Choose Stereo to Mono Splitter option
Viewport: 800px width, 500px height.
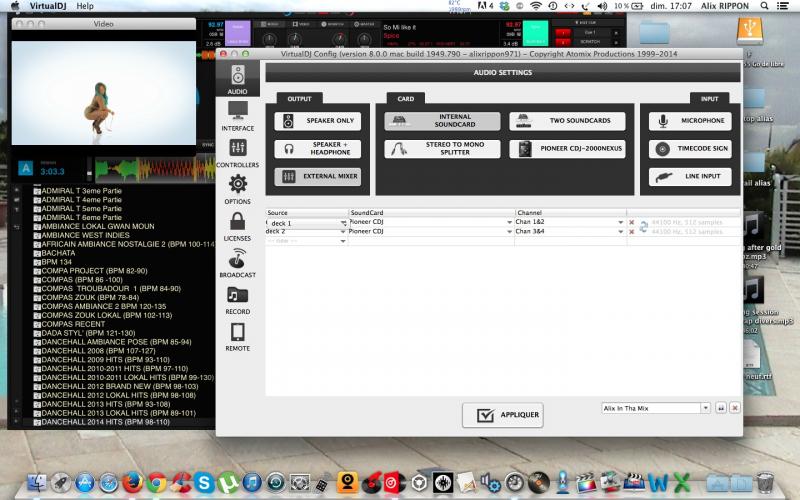pos(442,148)
